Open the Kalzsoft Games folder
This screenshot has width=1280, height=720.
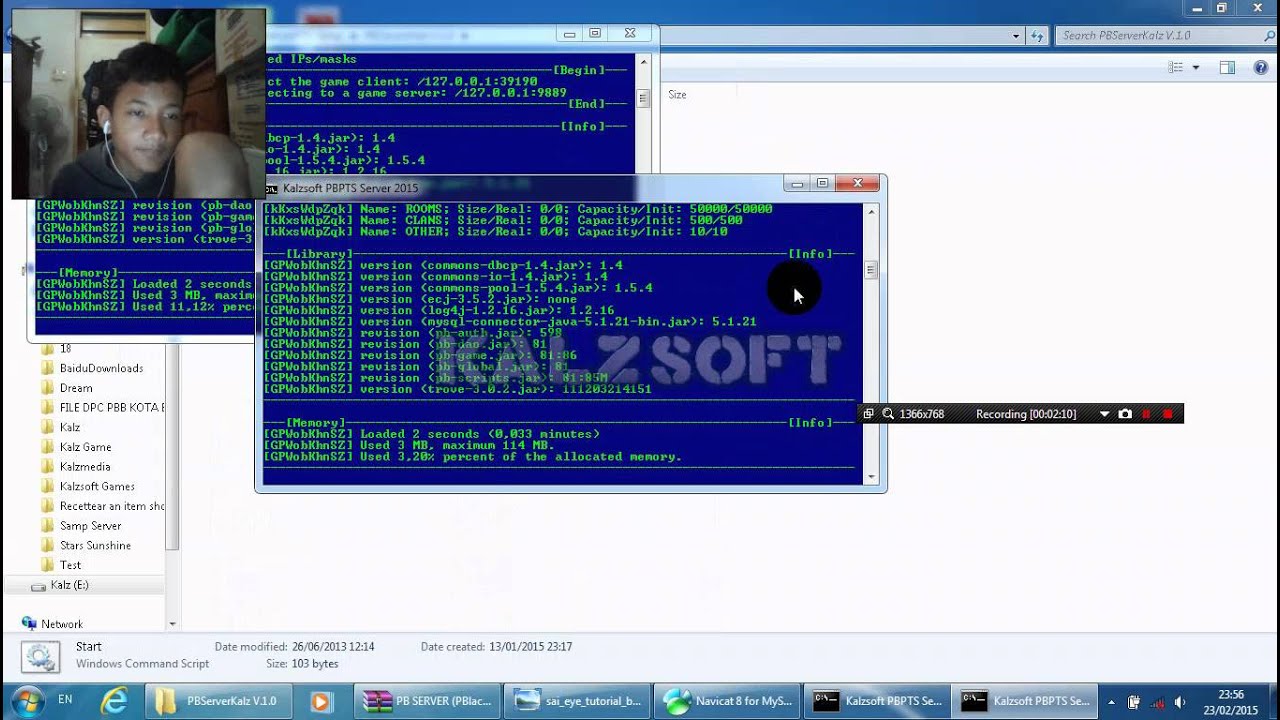pos(97,487)
